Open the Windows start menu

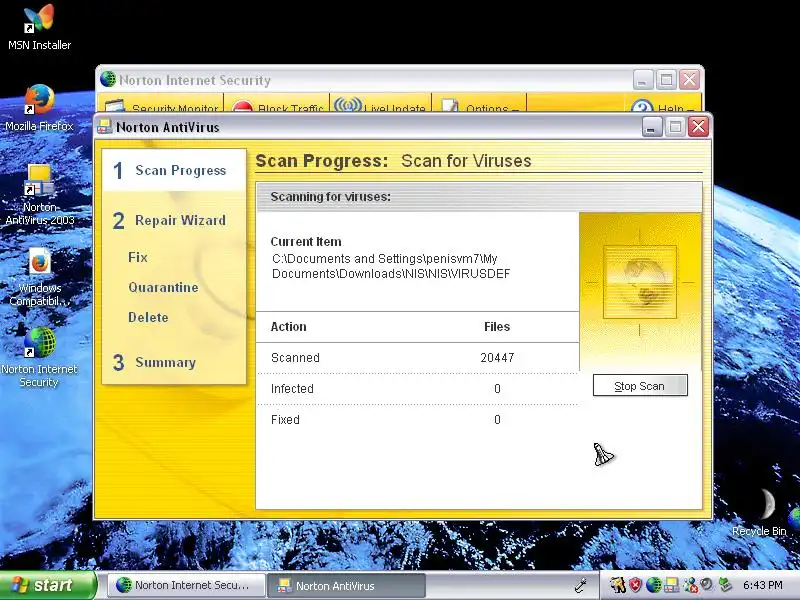click(47, 585)
